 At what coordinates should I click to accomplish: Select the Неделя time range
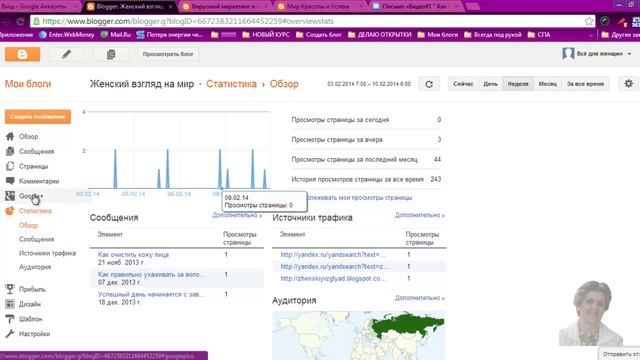518,84
